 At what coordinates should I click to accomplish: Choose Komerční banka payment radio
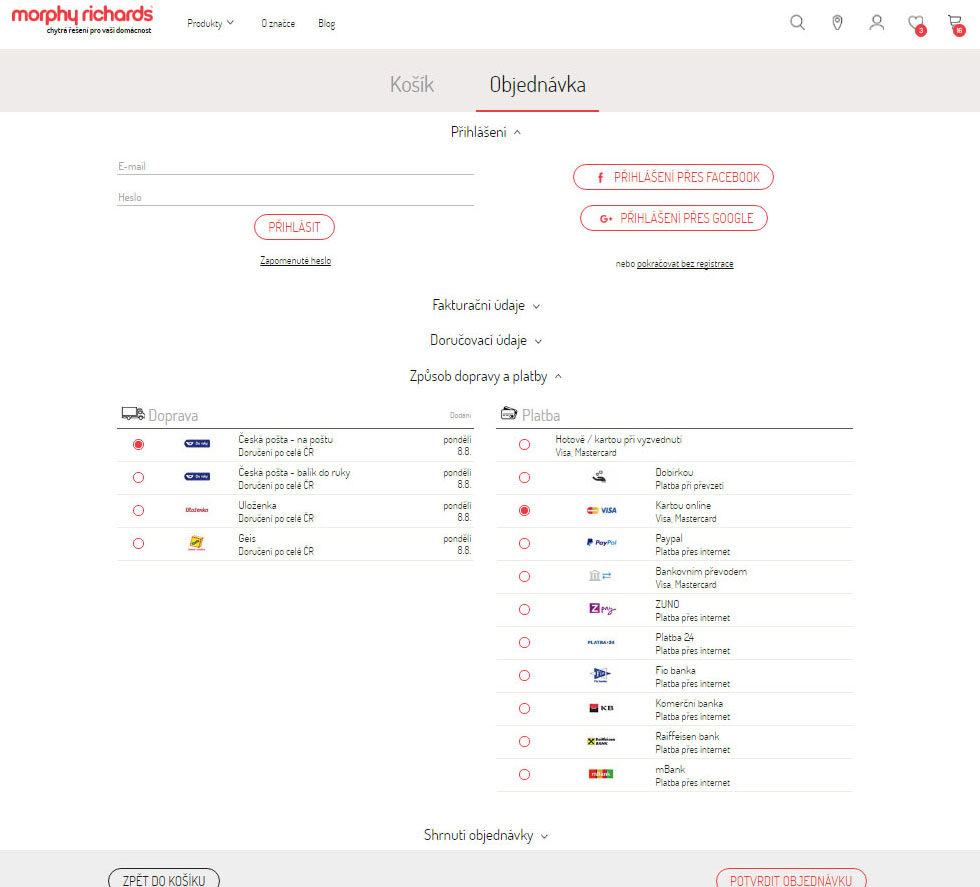[524, 709]
